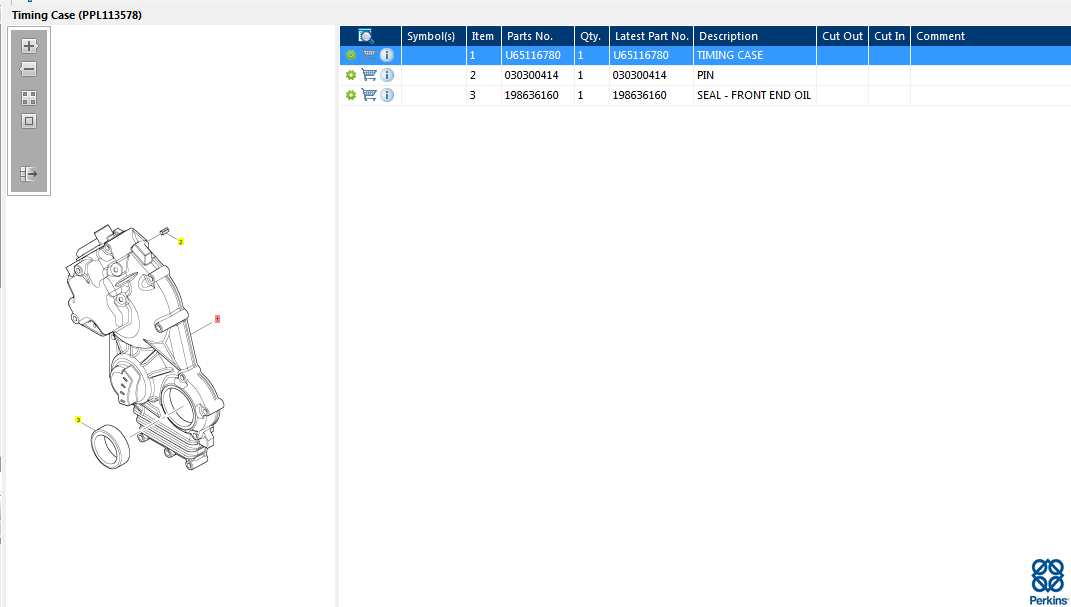Sort by Qty. column header
This screenshot has width=1071, height=607.
(x=592, y=36)
